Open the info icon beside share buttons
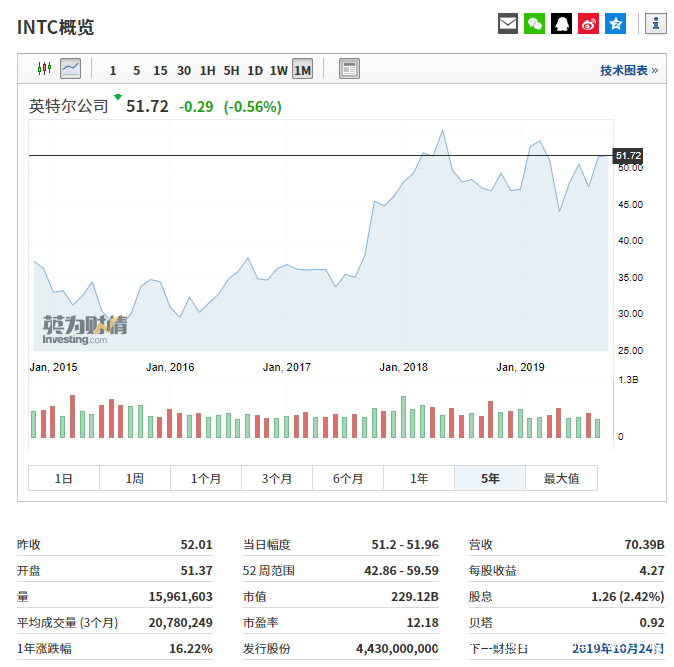 (x=656, y=24)
